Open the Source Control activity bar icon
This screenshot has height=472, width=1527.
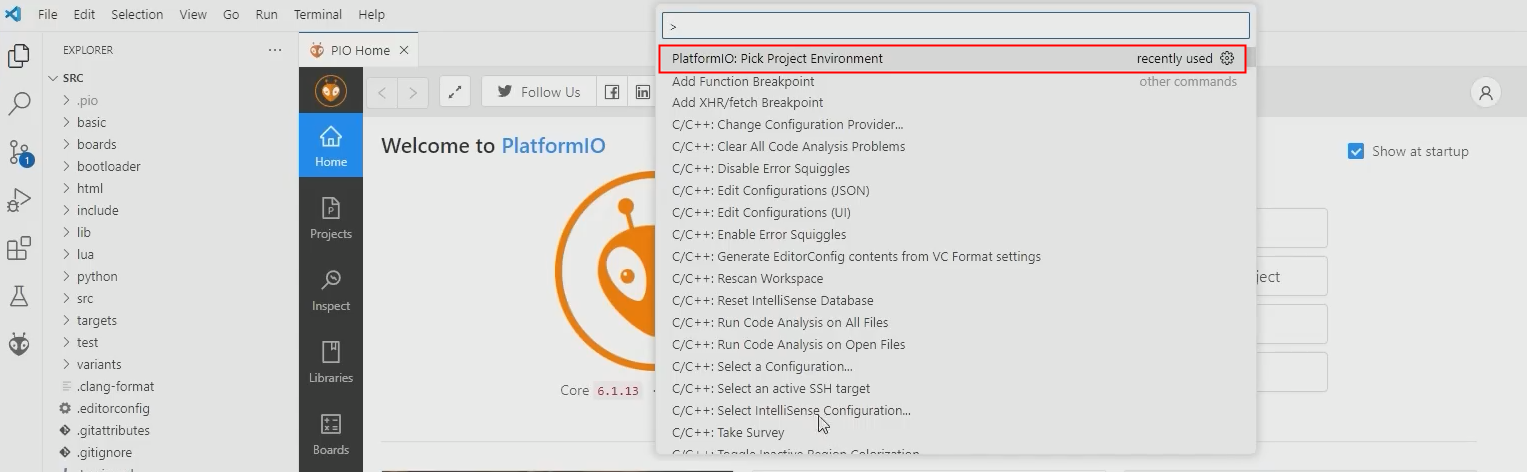pos(19,152)
